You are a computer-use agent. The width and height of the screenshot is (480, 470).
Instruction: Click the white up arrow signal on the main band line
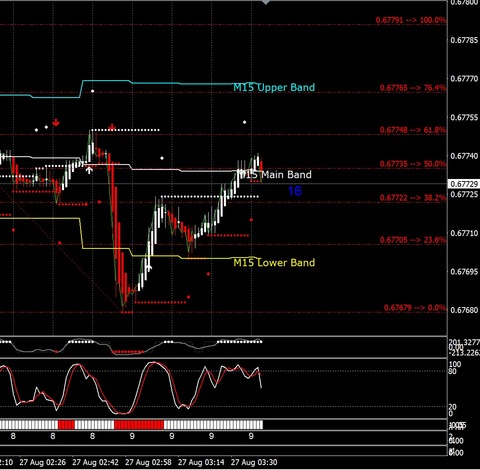click(x=89, y=170)
